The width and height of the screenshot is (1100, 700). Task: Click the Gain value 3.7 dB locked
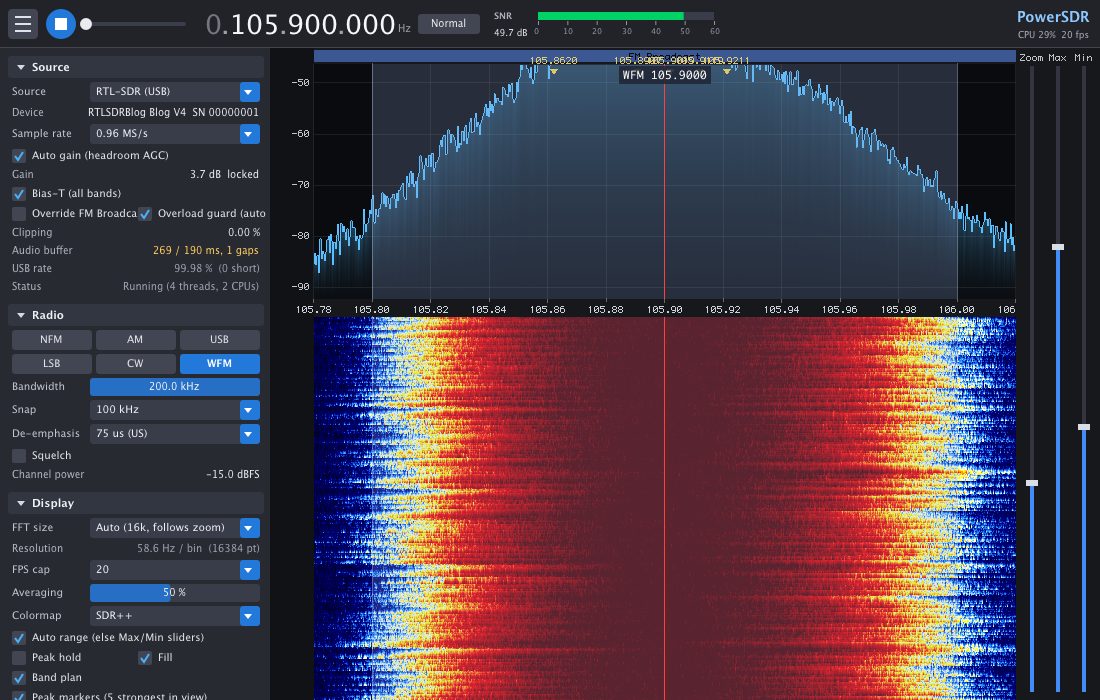[224, 175]
